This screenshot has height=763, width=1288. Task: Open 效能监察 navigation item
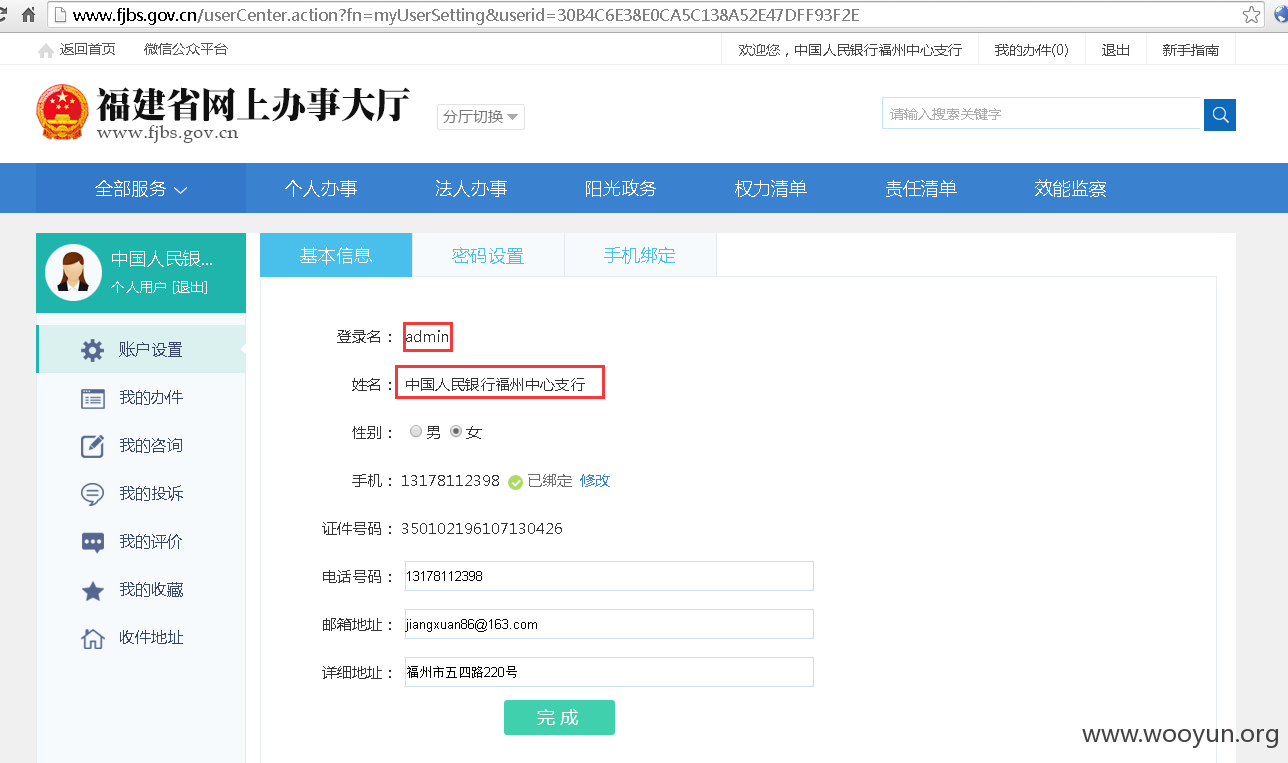1071,188
